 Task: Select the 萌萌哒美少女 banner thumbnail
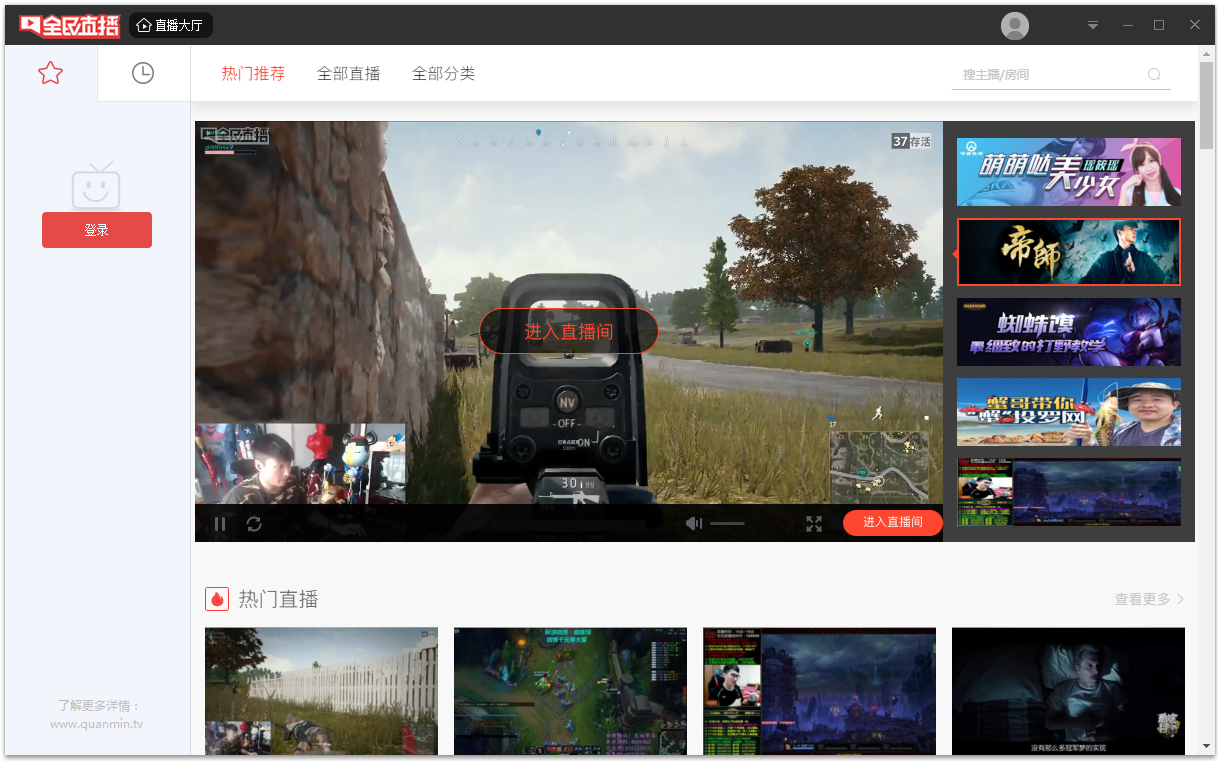[x=1068, y=172]
